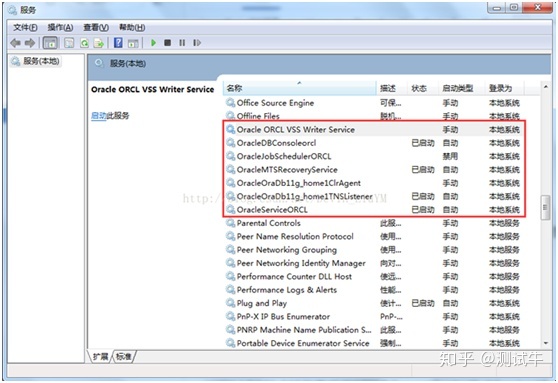
Task: Click the Services icon in the title bar
Action: click(12, 10)
